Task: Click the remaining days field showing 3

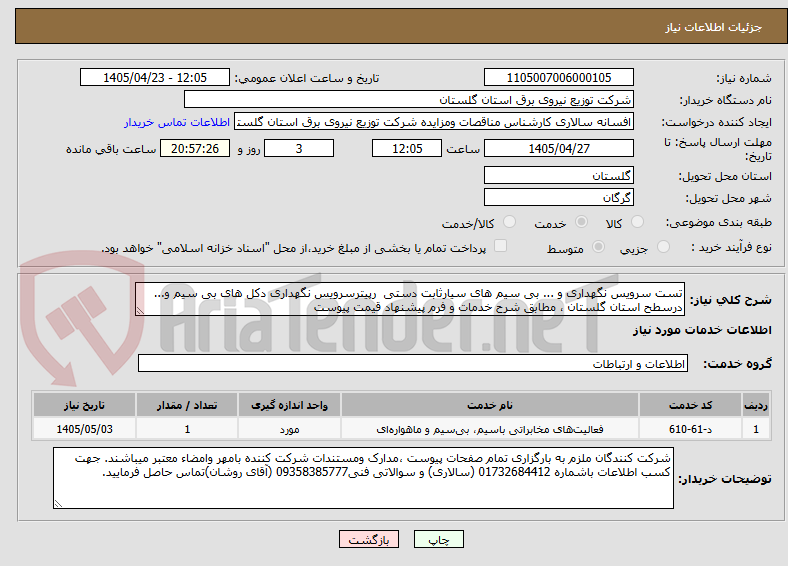Action: click(x=299, y=148)
